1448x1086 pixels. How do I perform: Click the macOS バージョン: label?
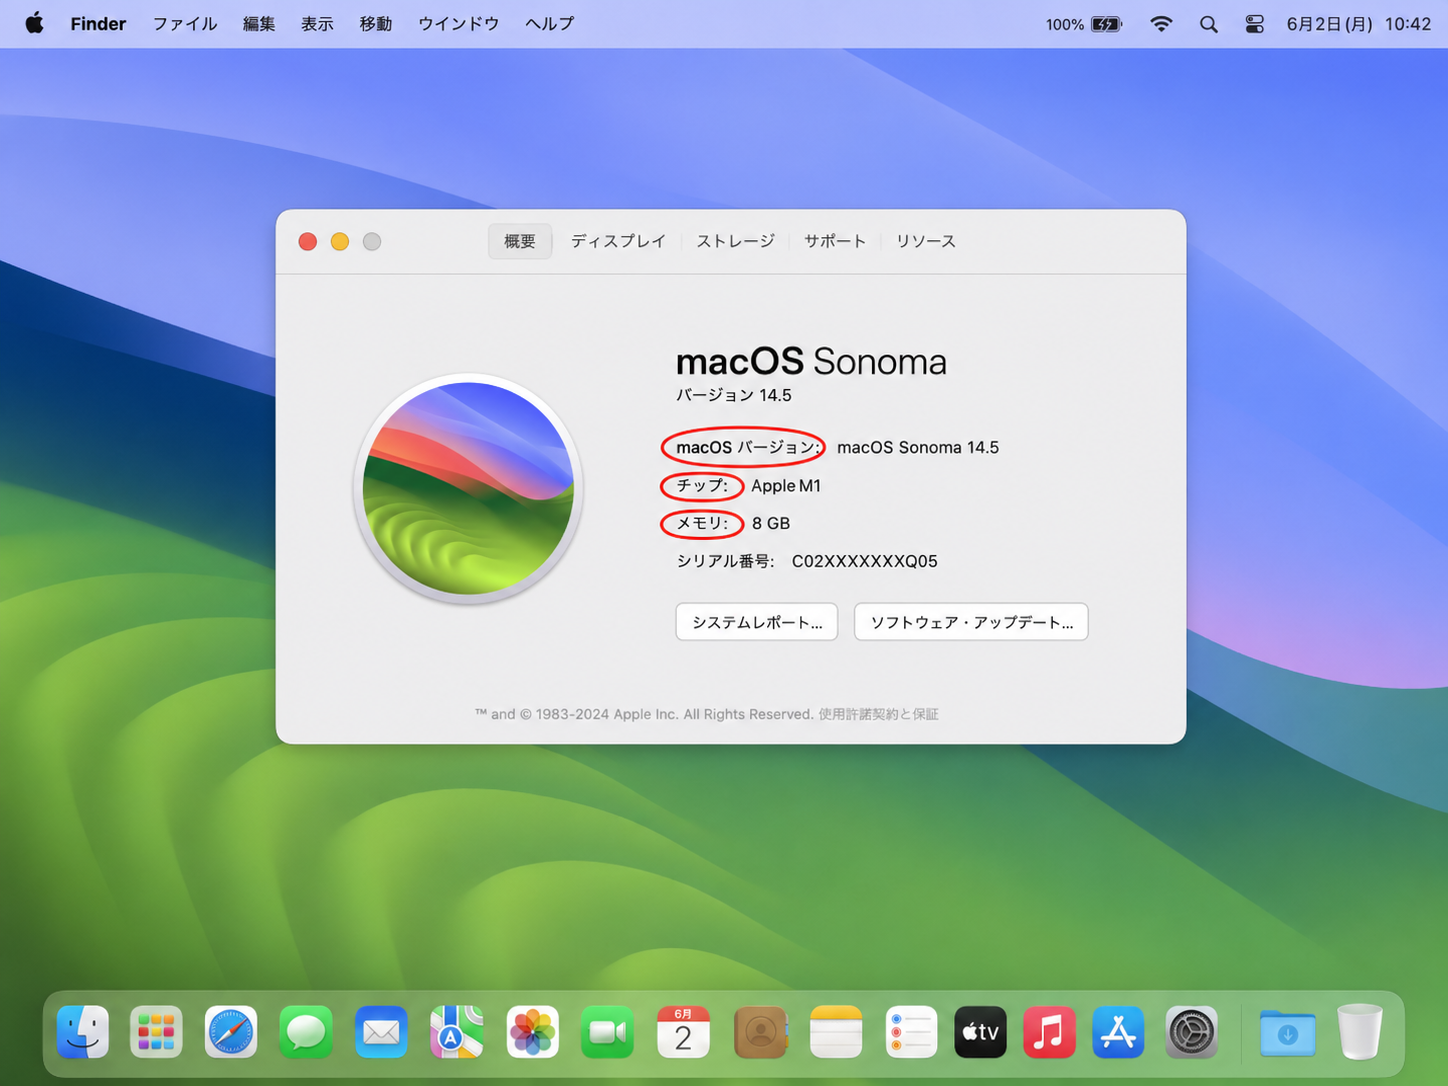(748, 447)
